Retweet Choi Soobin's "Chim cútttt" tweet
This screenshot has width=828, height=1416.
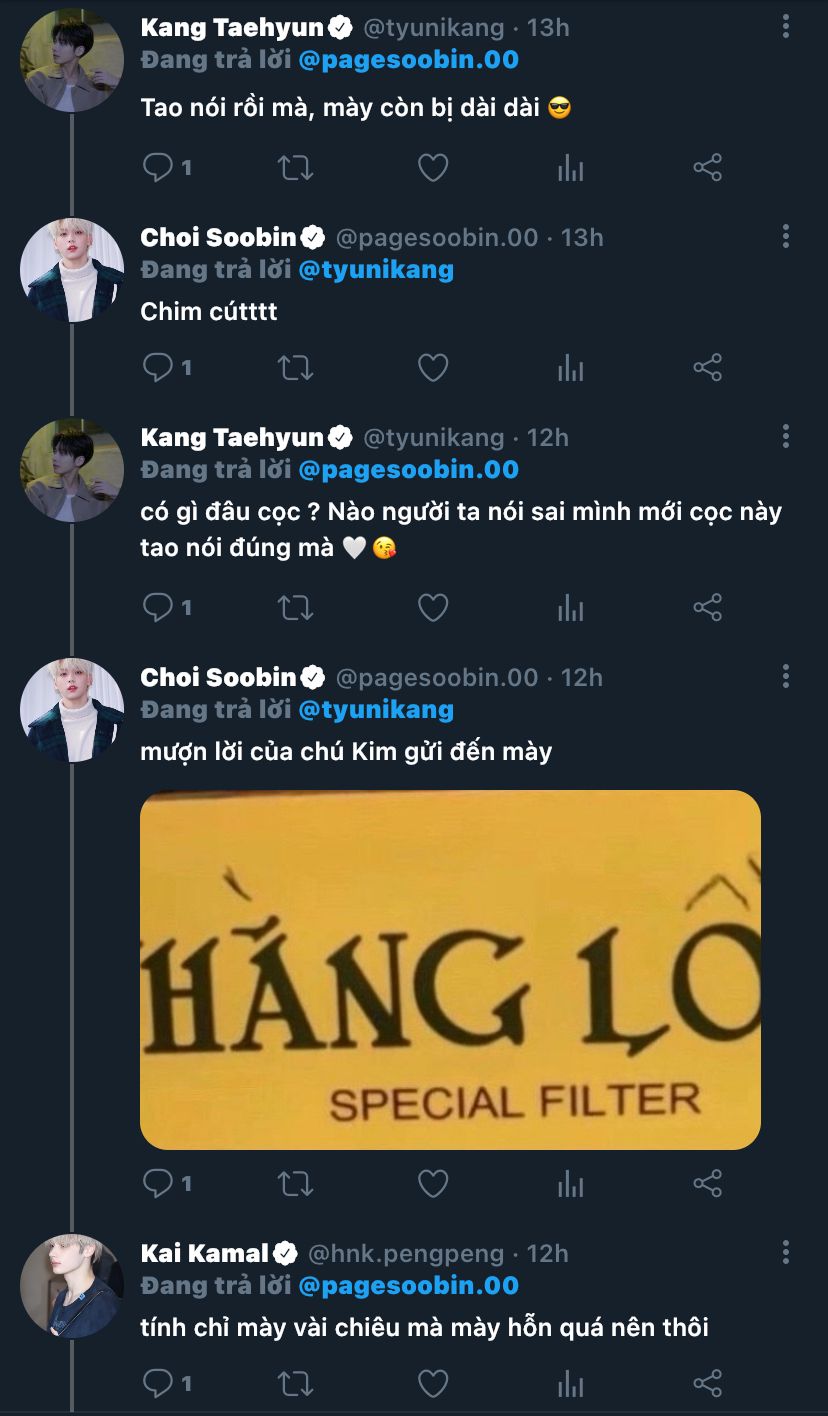tap(295, 368)
